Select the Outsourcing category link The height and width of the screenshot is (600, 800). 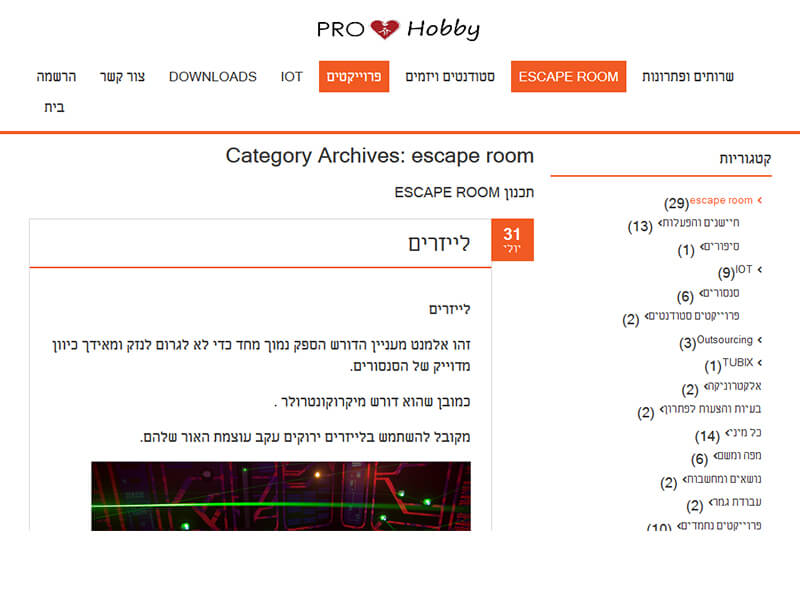click(x=724, y=340)
